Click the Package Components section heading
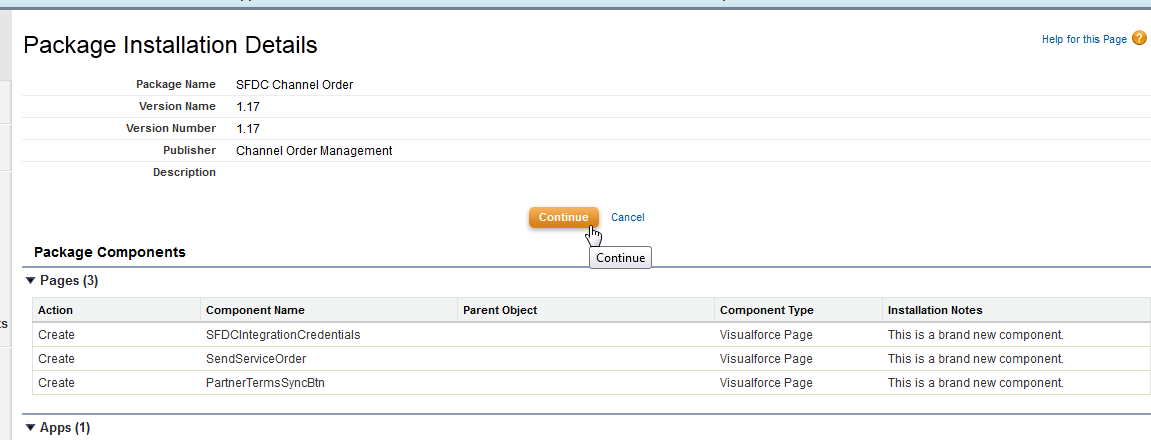Image resolution: width=1151 pixels, height=440 pixels. click(x=110, y=253)
